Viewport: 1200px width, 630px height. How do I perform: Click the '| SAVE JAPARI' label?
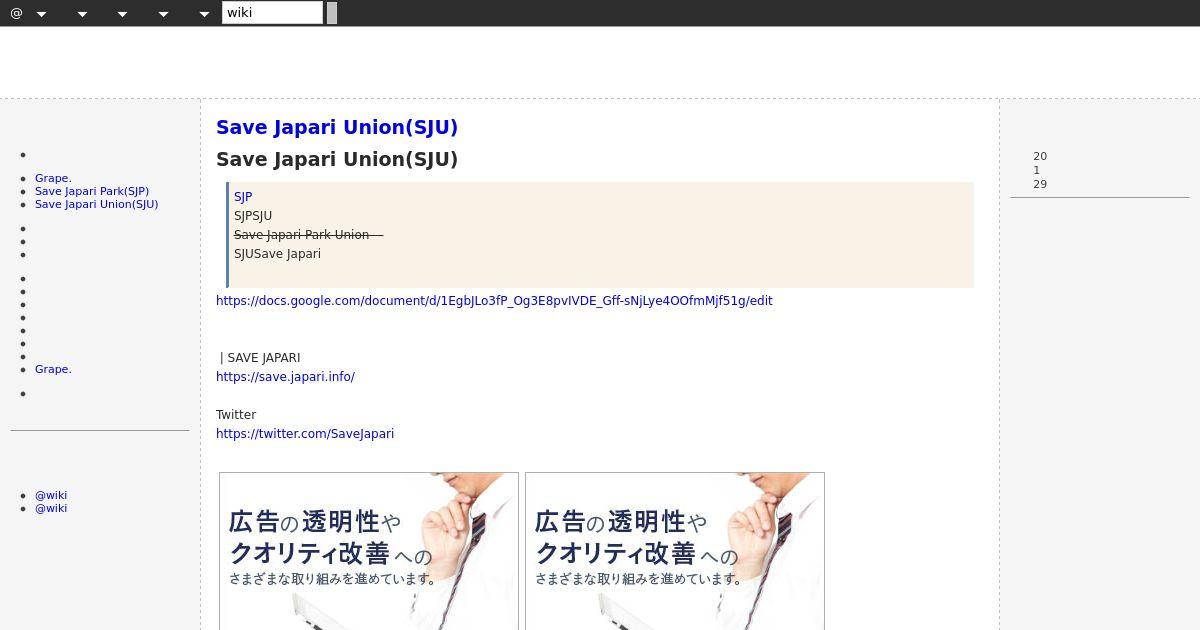[260, 358]
